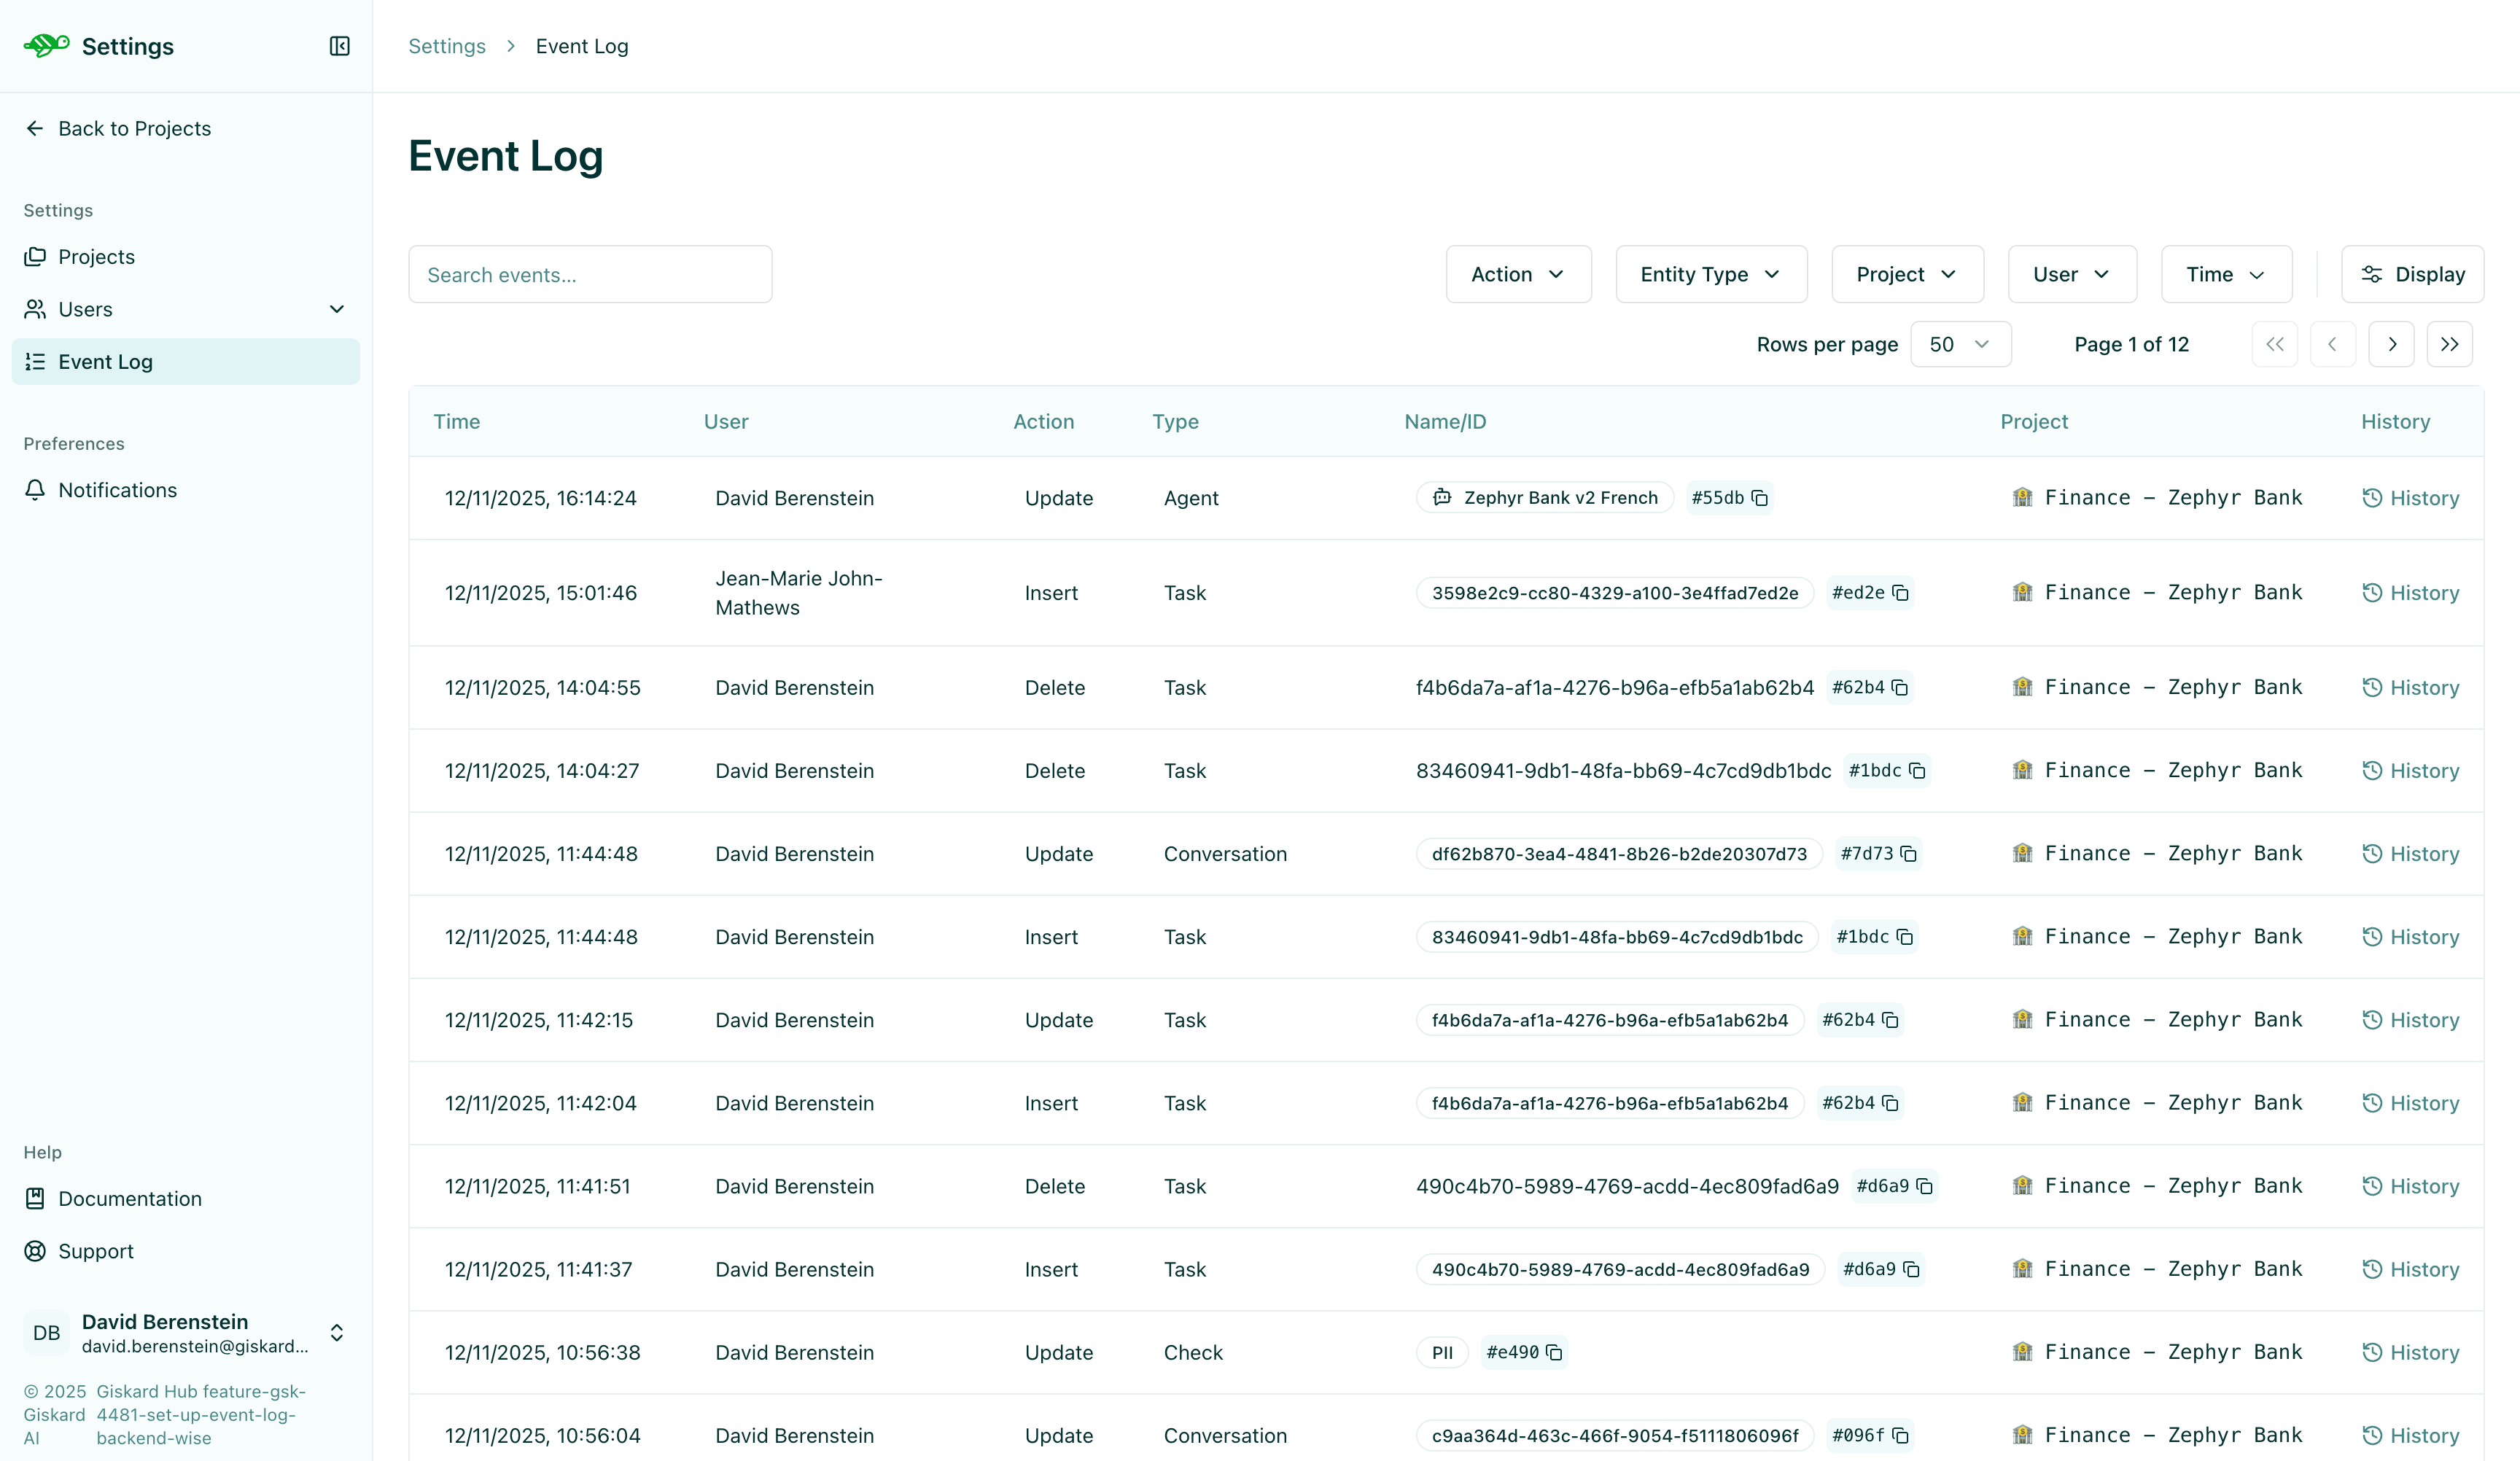The width and height of the screenshot is (2520, 1461).
Task: Open Documentation from the Help section
Action: pyautogui.click(x=130, y=1198)
